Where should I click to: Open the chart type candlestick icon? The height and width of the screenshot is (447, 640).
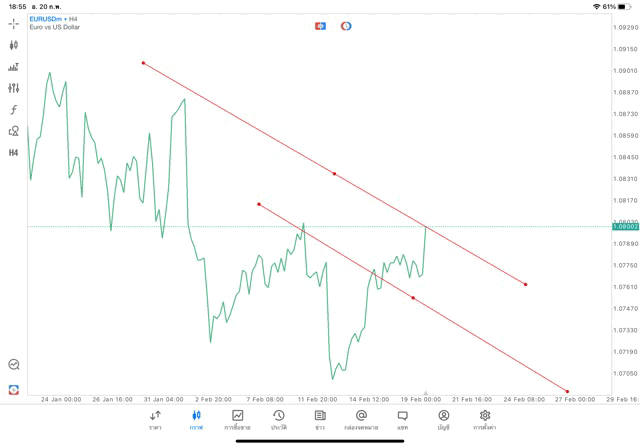[x=14, y=45]
